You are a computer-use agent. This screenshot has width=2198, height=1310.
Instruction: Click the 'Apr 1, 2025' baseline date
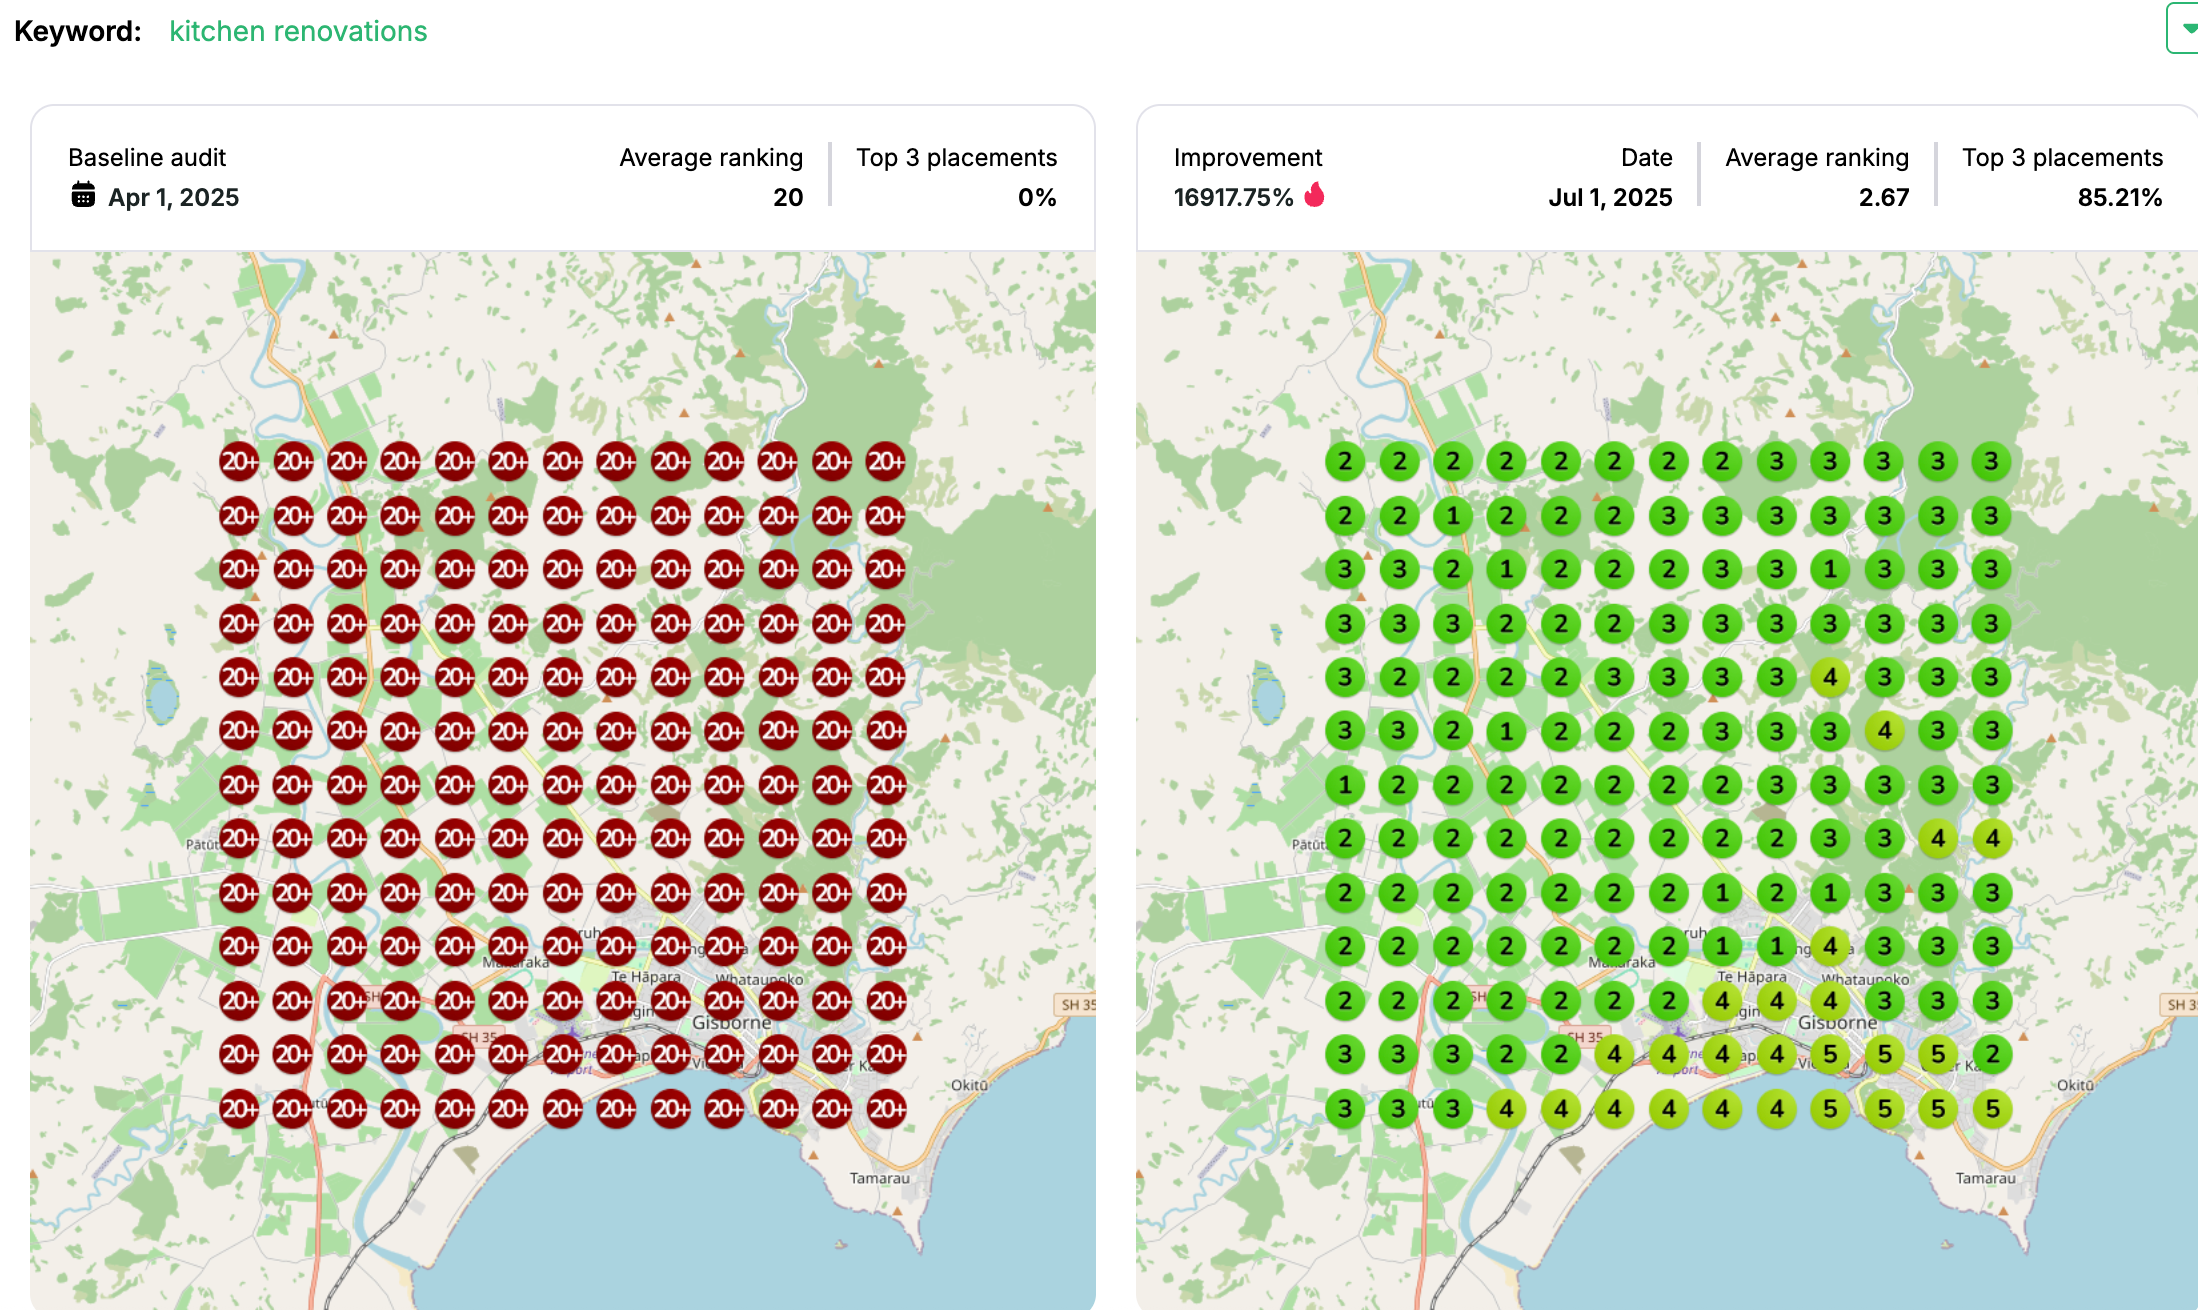pos(174,197)
